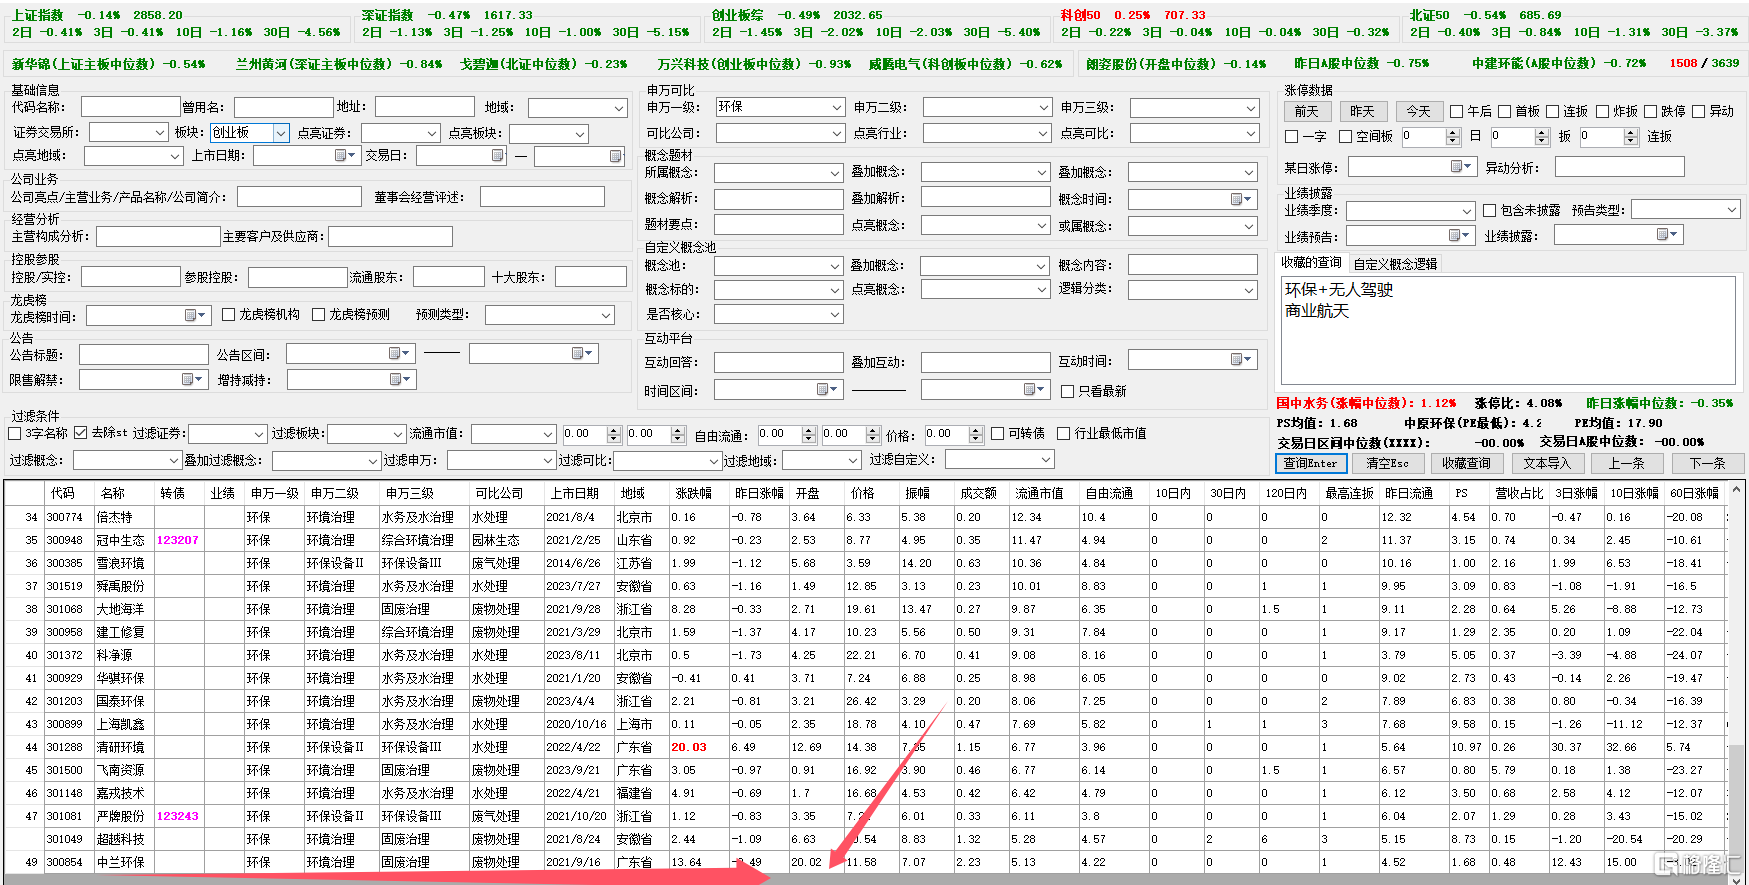This screenshot has height=885, width=1749.
Task: Expand the 可比公司 dropdown
Action: point(837,133)
